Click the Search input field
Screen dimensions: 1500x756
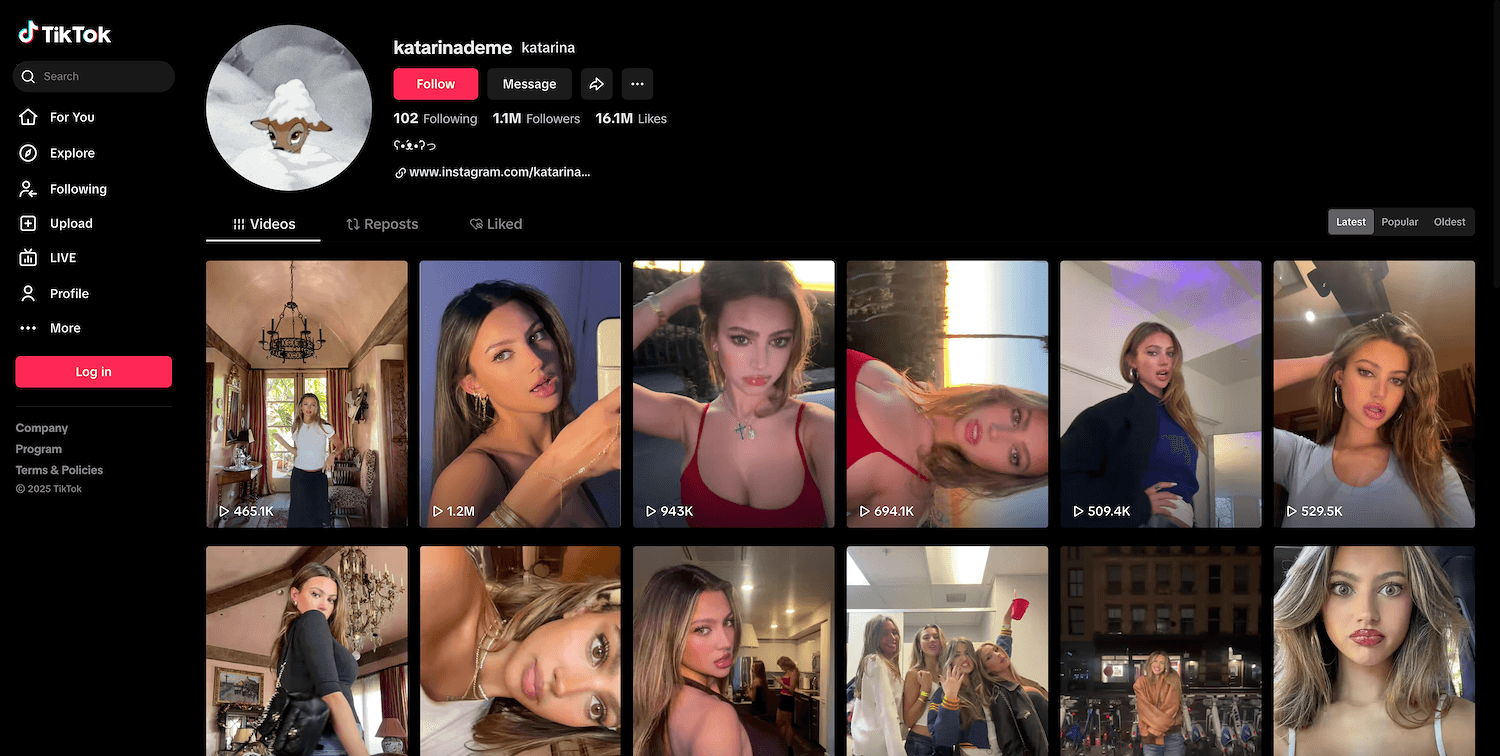pos(100,76)
